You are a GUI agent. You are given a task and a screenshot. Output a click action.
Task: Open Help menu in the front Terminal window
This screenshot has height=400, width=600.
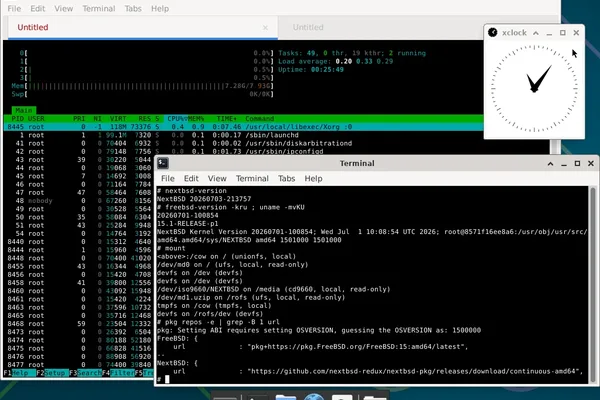click(313, 178)
